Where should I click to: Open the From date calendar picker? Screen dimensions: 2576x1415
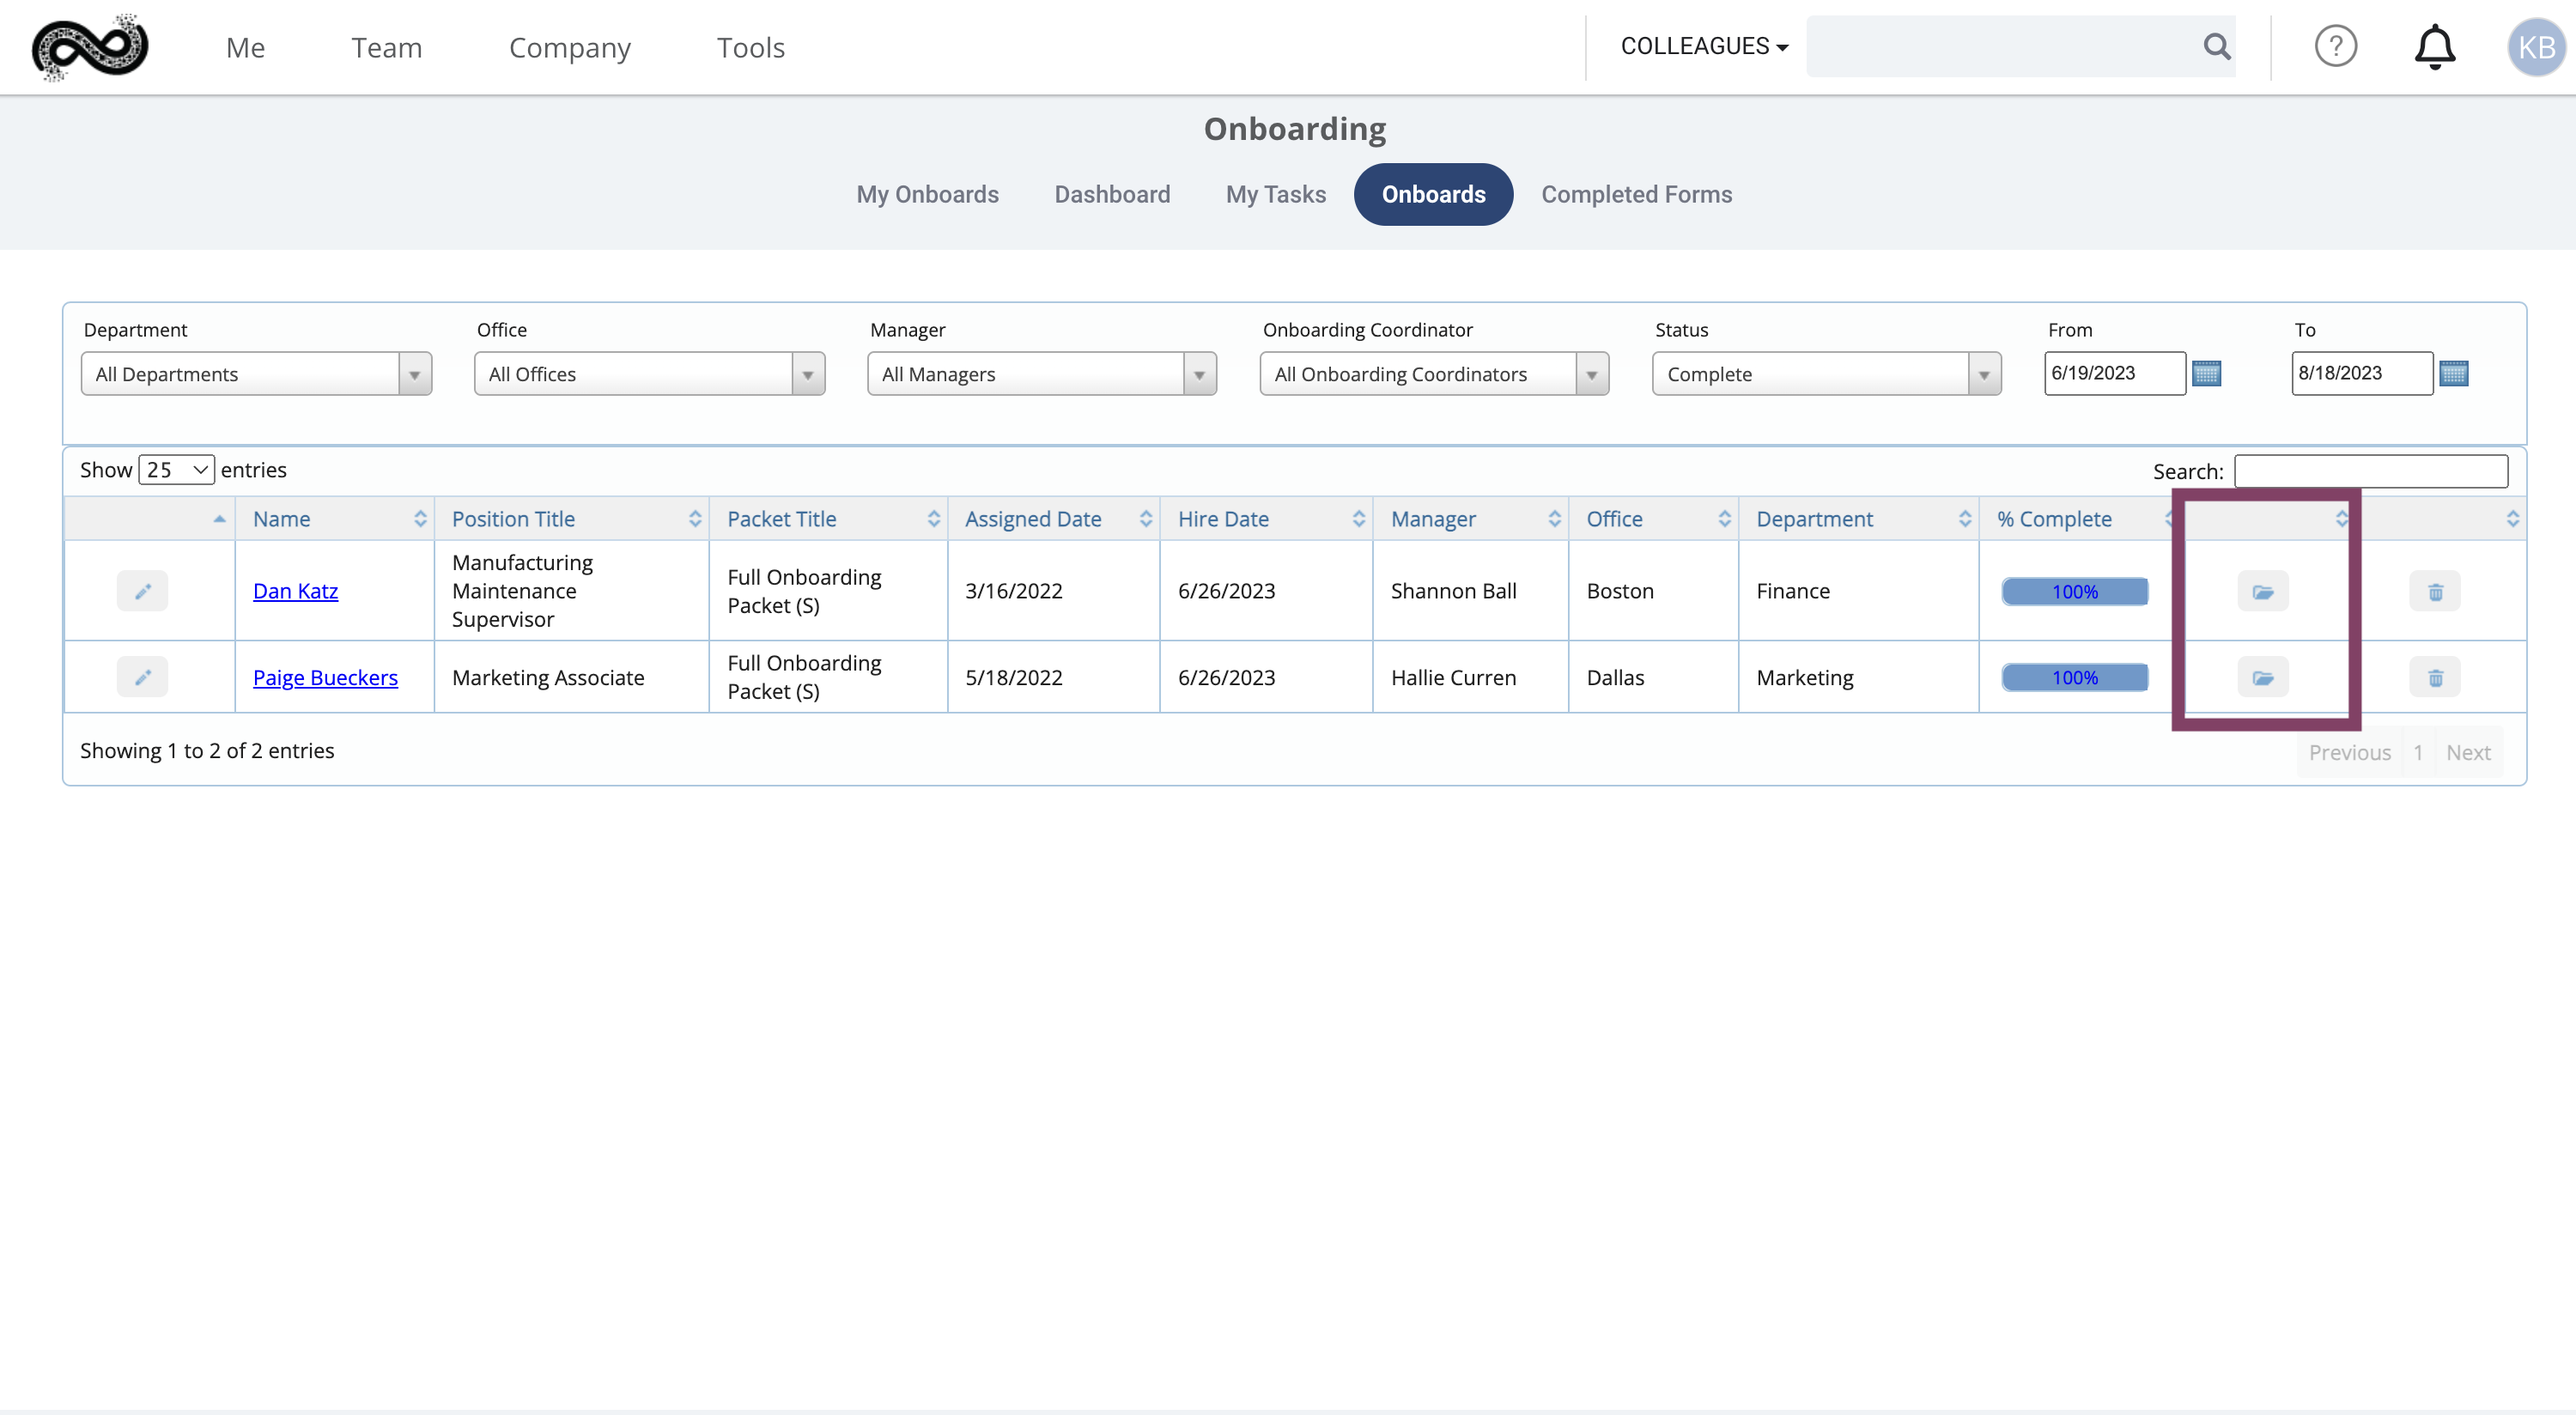coord(2206,373)
